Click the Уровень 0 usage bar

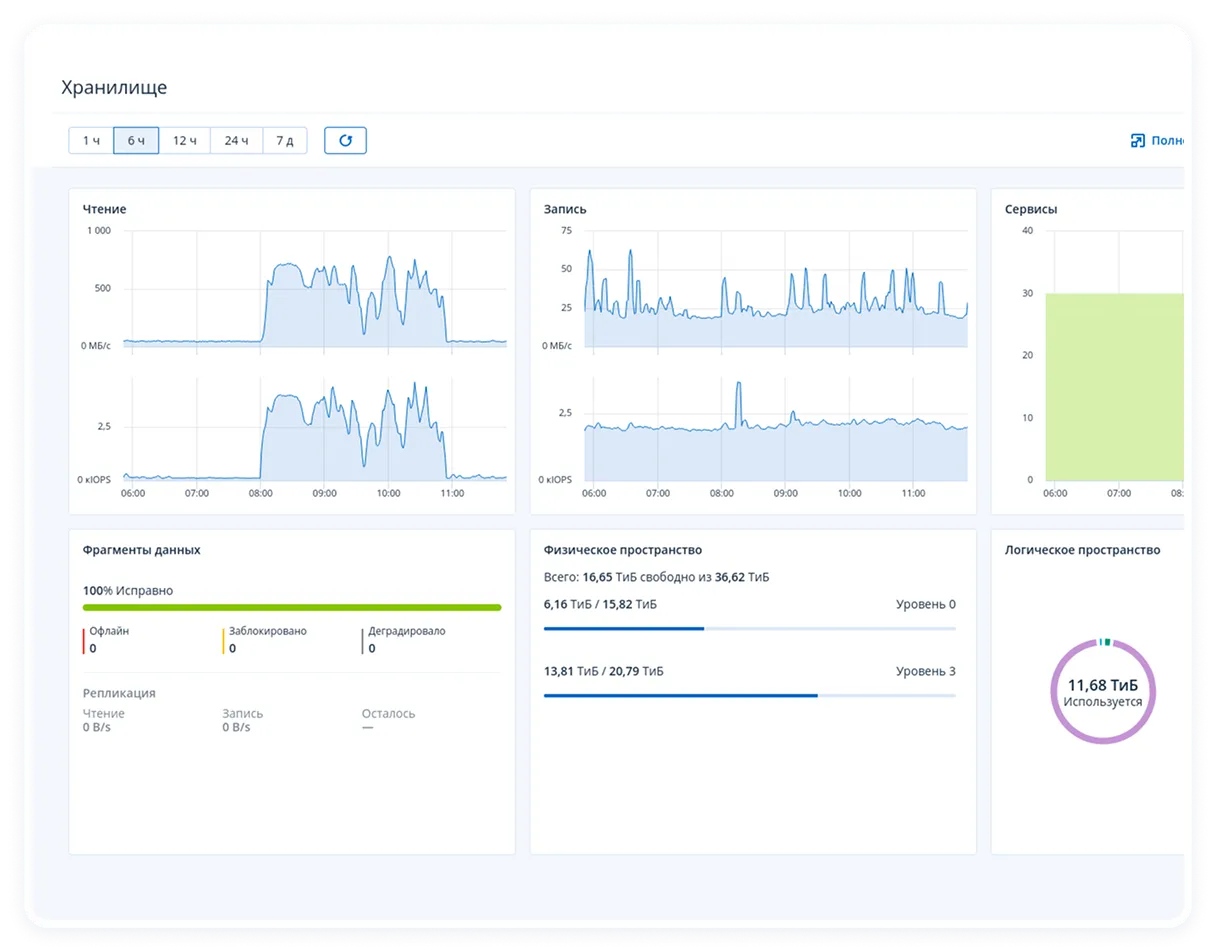pos(749,629)
